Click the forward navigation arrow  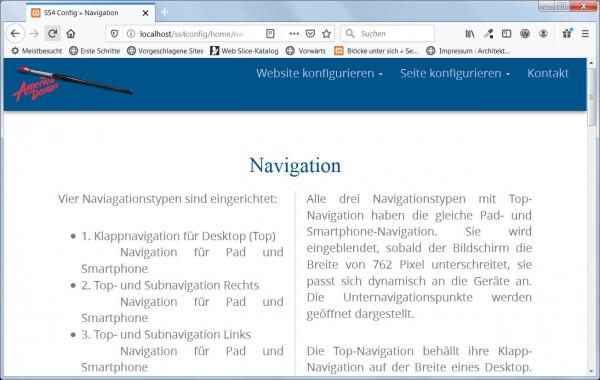tap(34, 34)
